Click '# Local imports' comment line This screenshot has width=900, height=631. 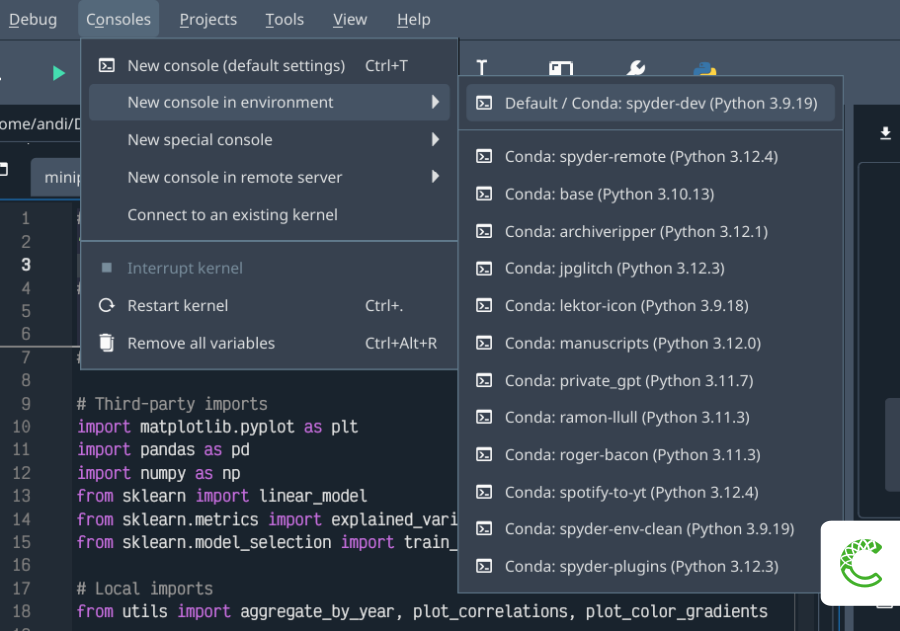(145, 589)
